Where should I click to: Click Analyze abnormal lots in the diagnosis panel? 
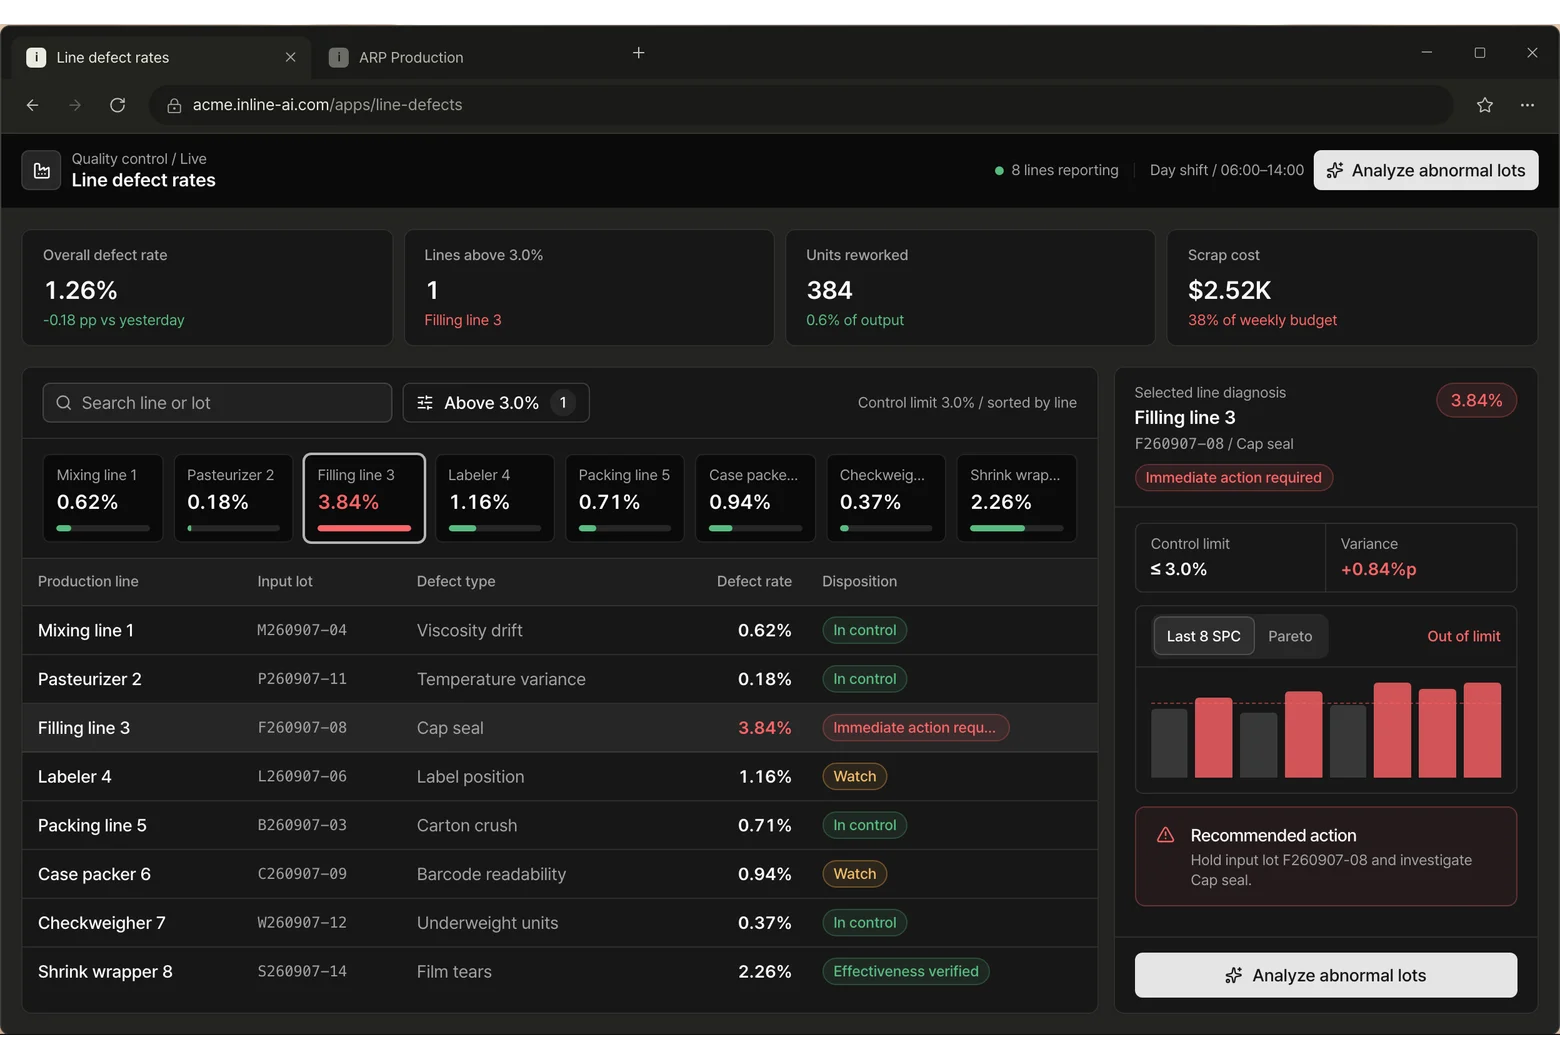click(1326, 975)
